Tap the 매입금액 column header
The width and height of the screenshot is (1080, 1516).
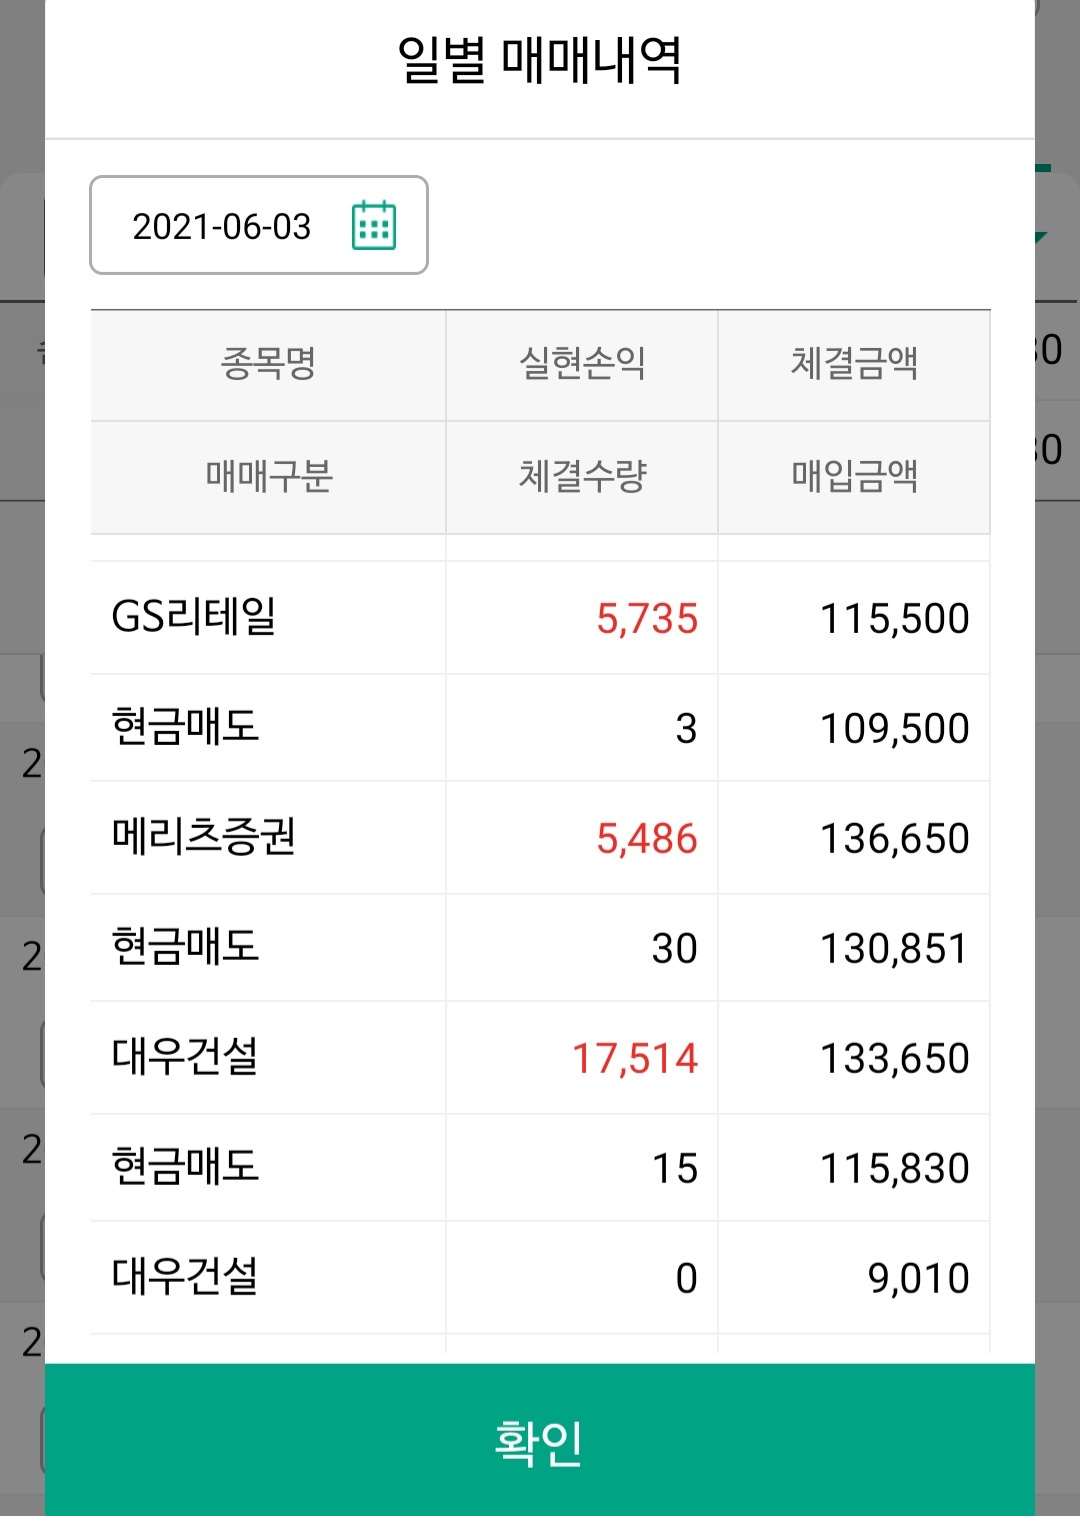point(854,476)
